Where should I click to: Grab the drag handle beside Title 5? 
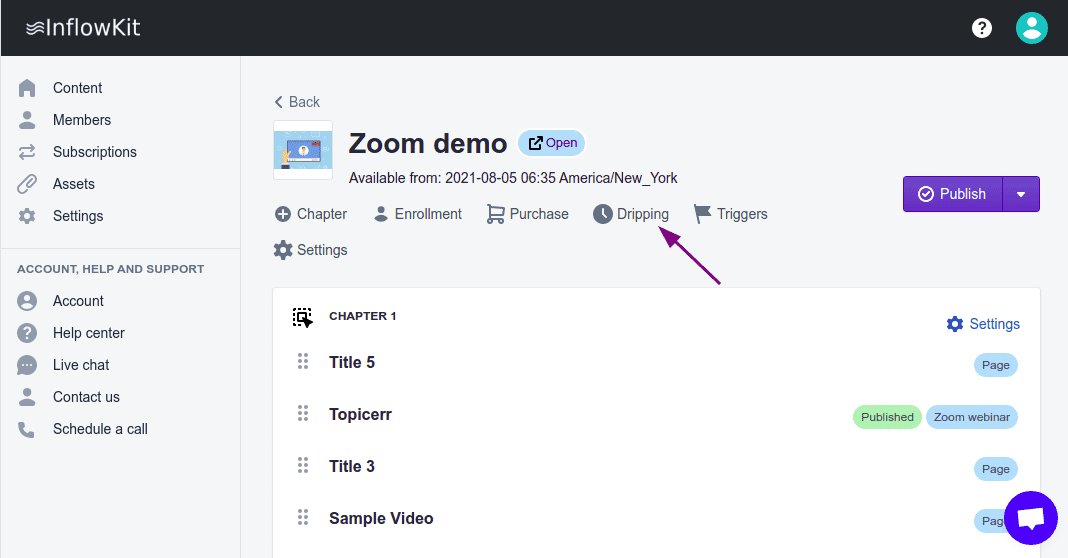303,362
